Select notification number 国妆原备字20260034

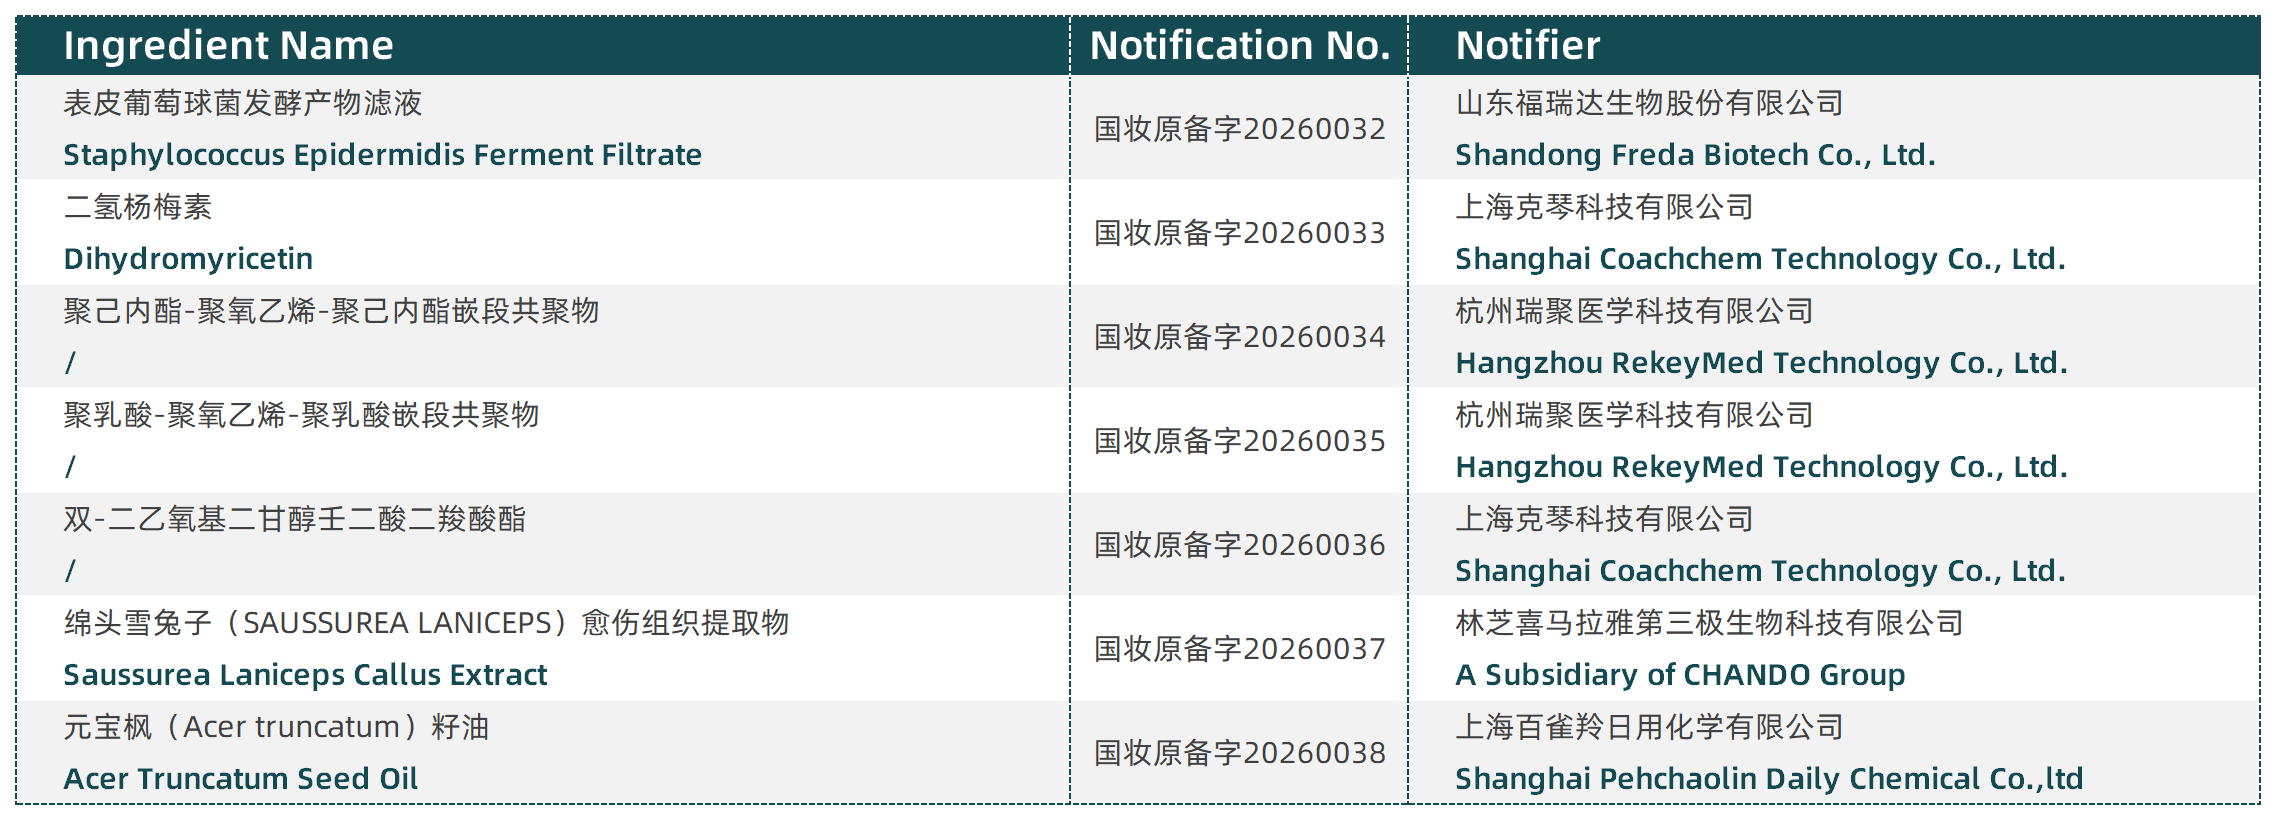pos(1239,337)
